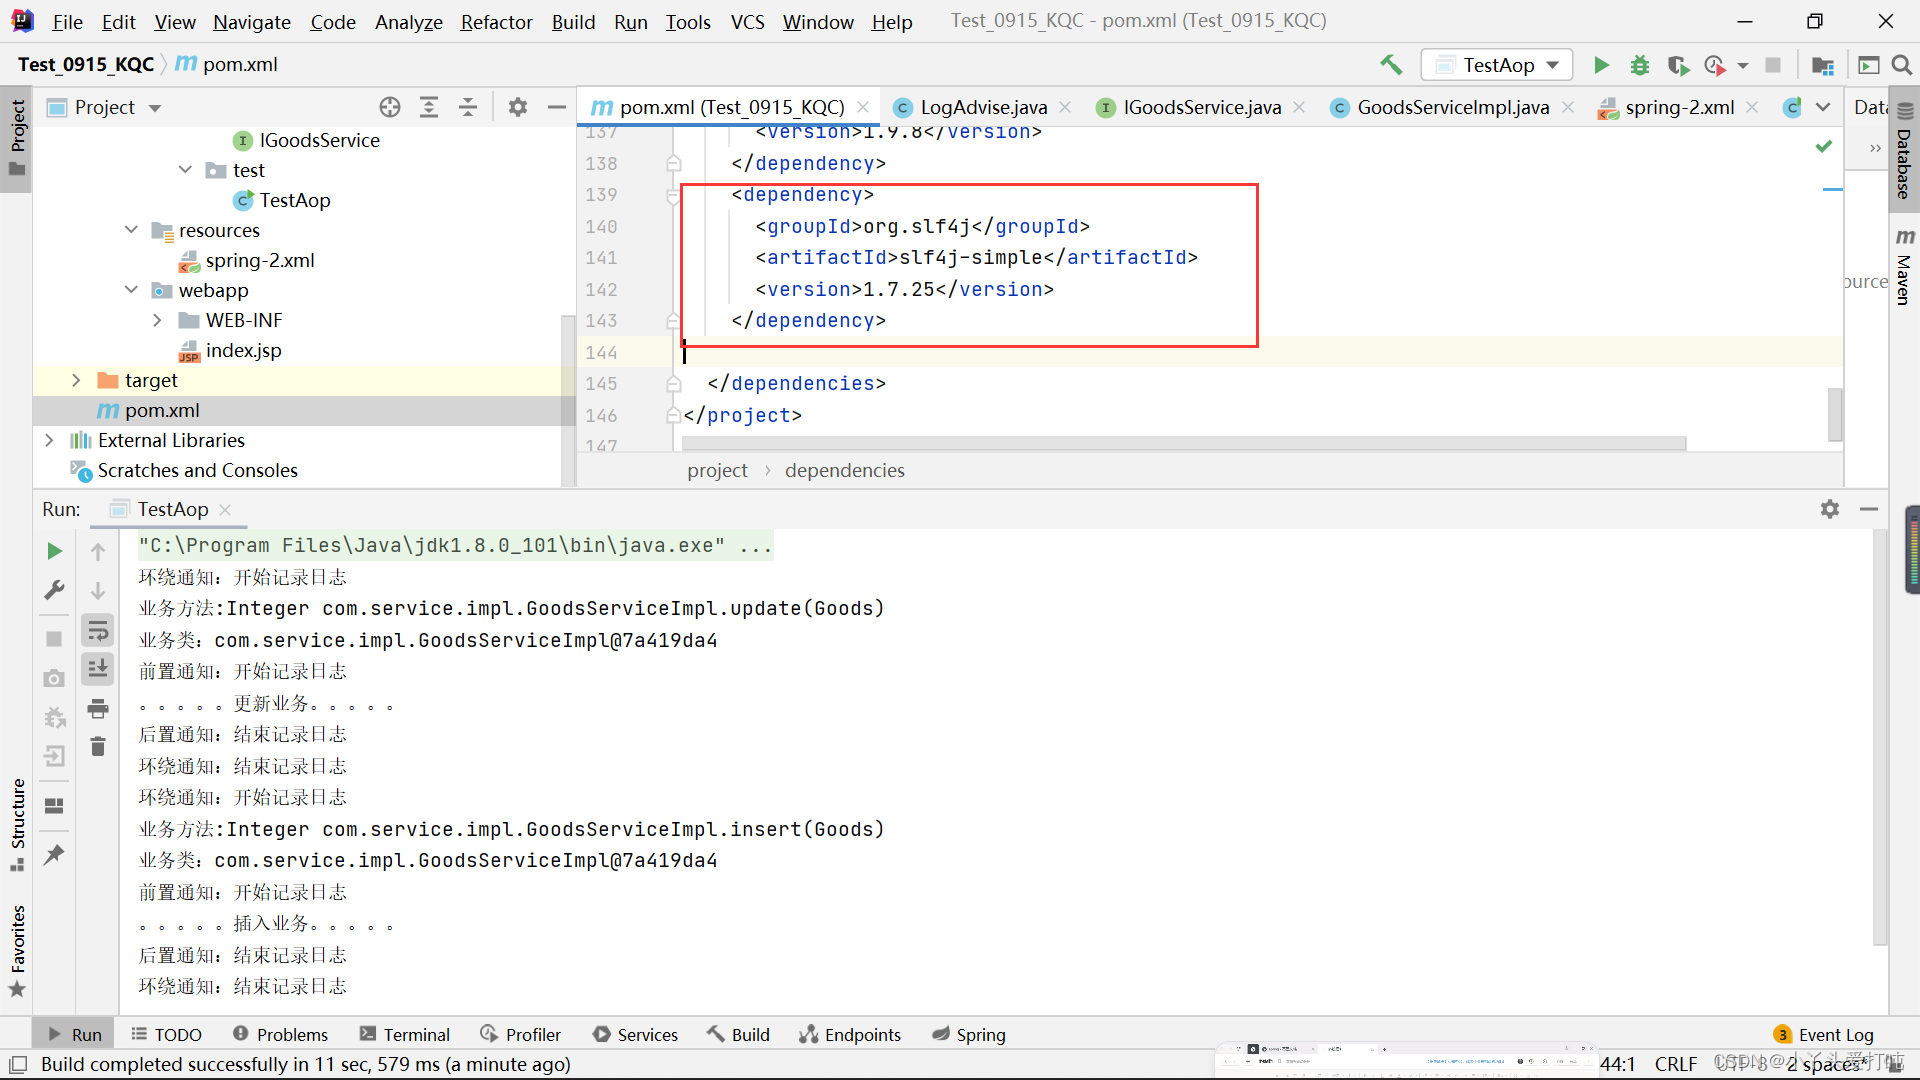Screen dimensions: 1920x1080
Task: Clear all console output trash icon
Action: coord(98,746)
